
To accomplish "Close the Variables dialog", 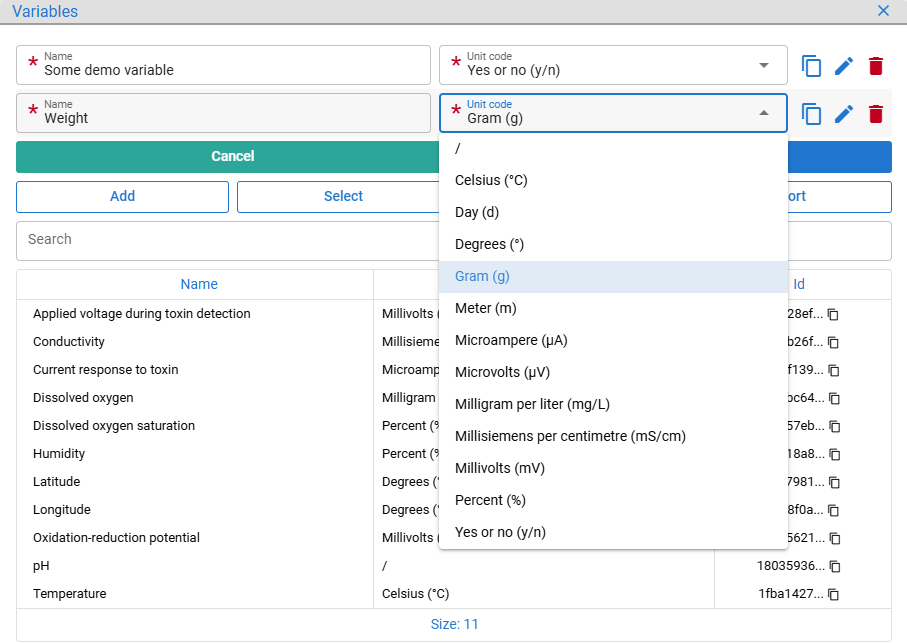I will [x=883, y=11].
